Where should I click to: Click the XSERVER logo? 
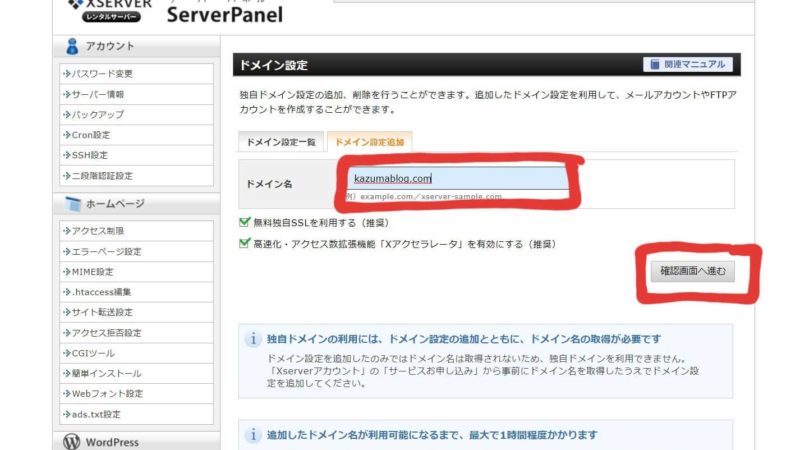tap(111, 10)
